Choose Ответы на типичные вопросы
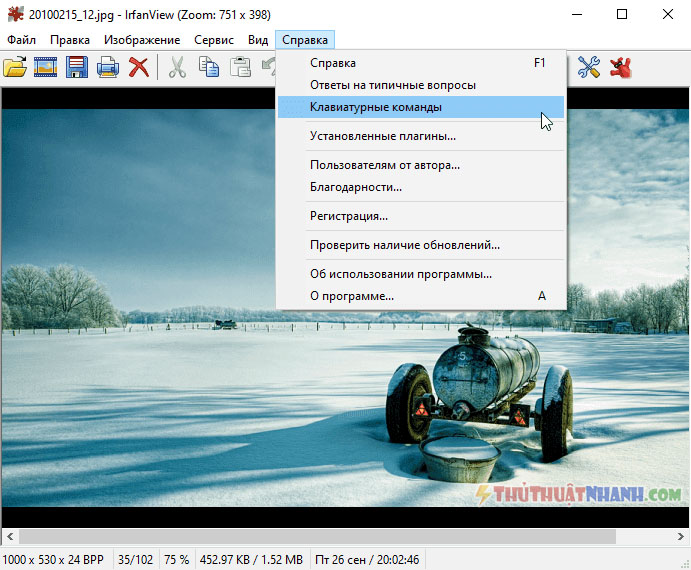This screenshot has width=691, height=570. point(421,85)
